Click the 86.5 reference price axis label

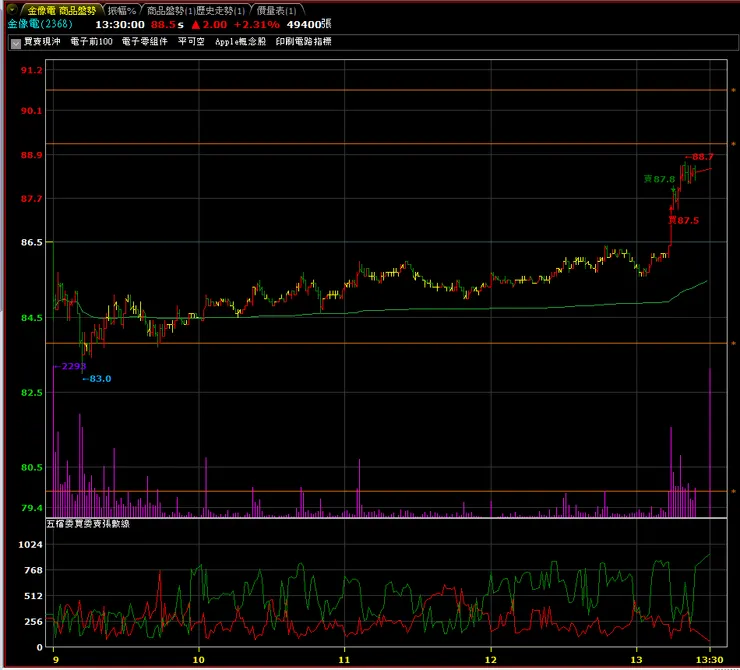[x=31, y=243]
